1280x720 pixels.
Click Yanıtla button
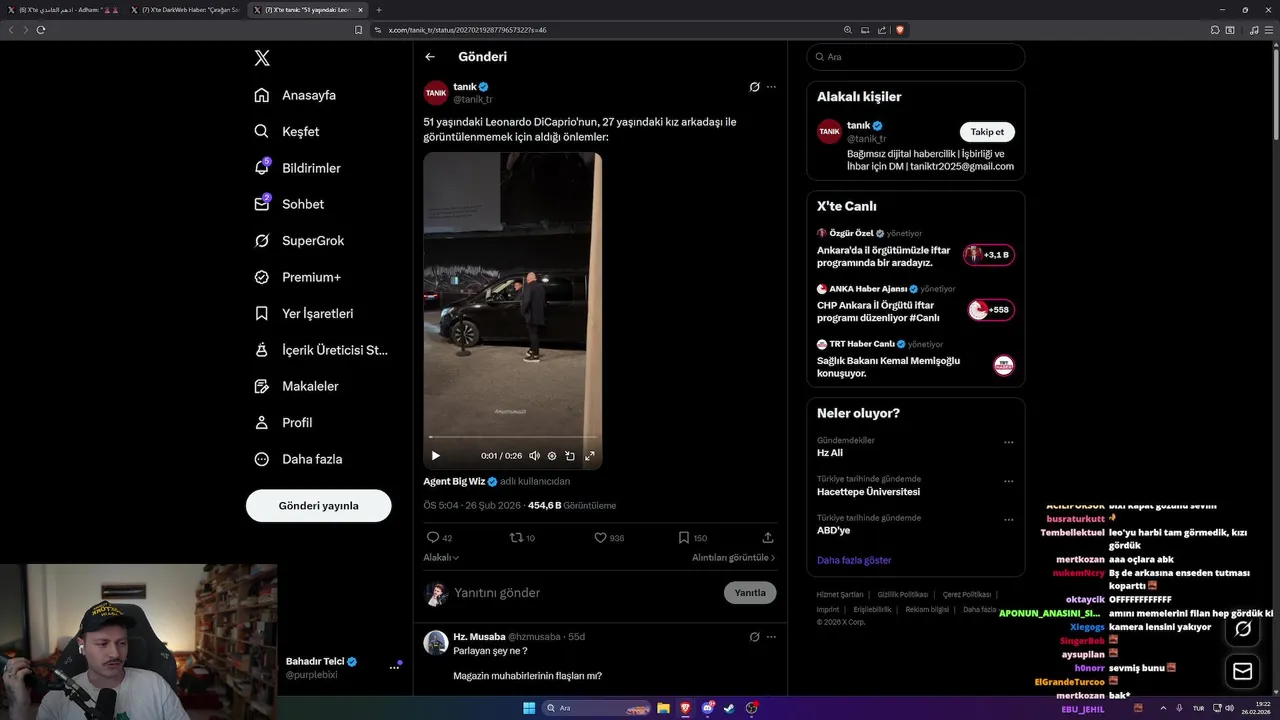pos(750,593)
